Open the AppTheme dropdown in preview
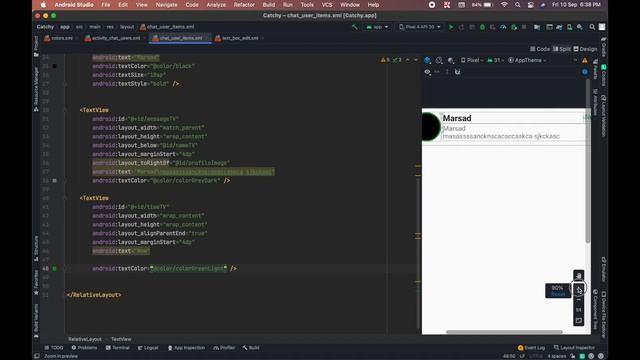640x360 pixels. 527,60
